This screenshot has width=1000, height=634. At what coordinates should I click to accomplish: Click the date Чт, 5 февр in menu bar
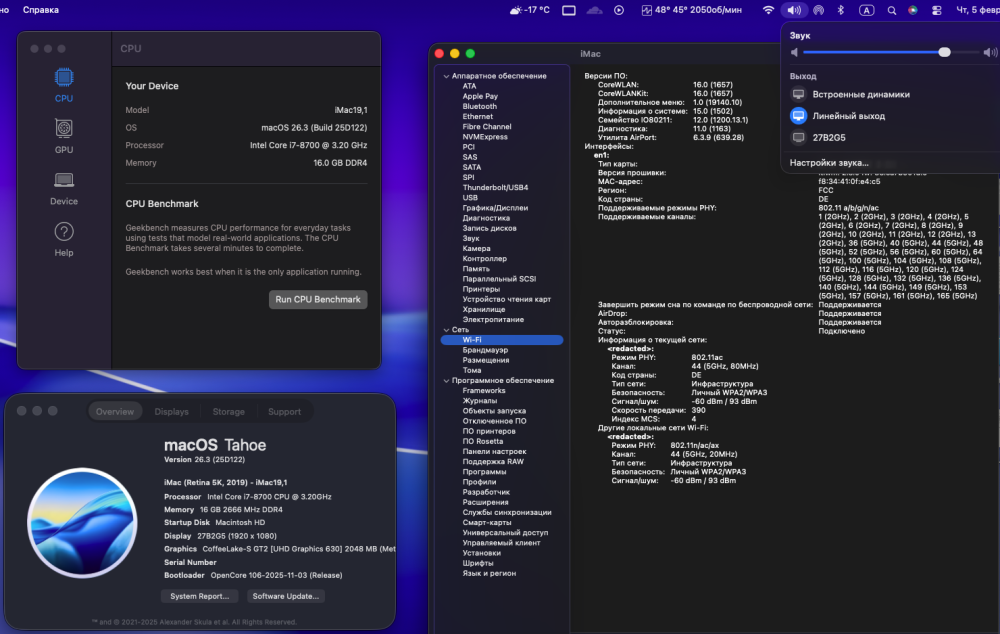[x=977, y=10]
